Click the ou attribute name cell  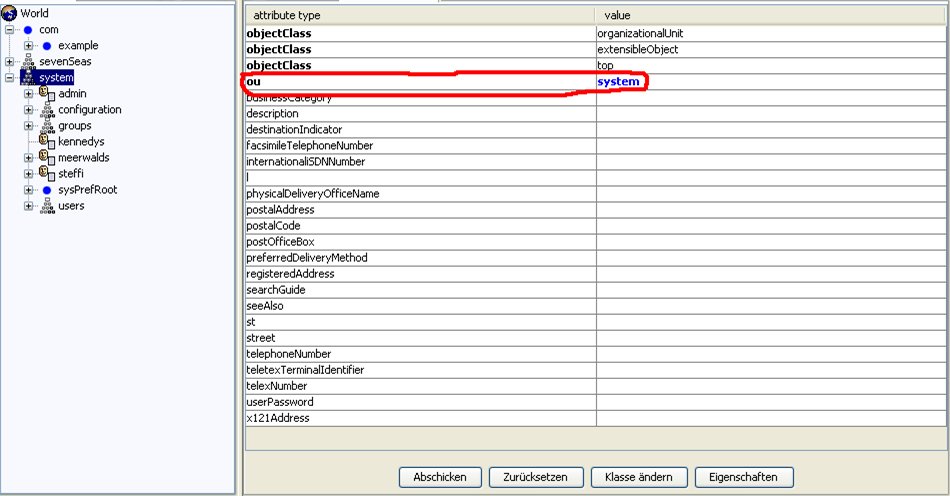[420, 81]
